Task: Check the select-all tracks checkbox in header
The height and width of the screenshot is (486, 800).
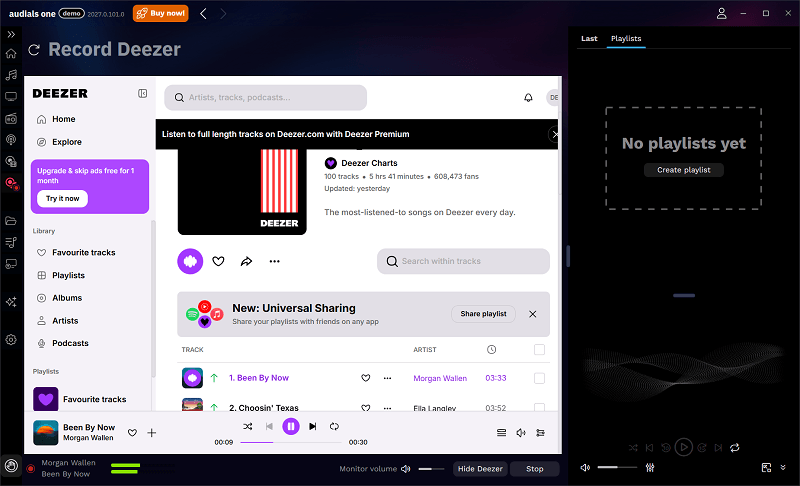Action: (x=539, y=349)
